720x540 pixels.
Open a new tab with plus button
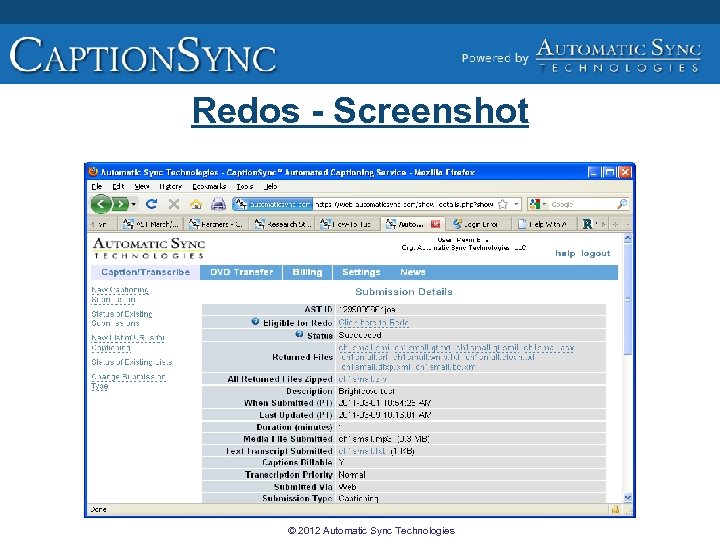pyautogui.click(x=615, y=224)
